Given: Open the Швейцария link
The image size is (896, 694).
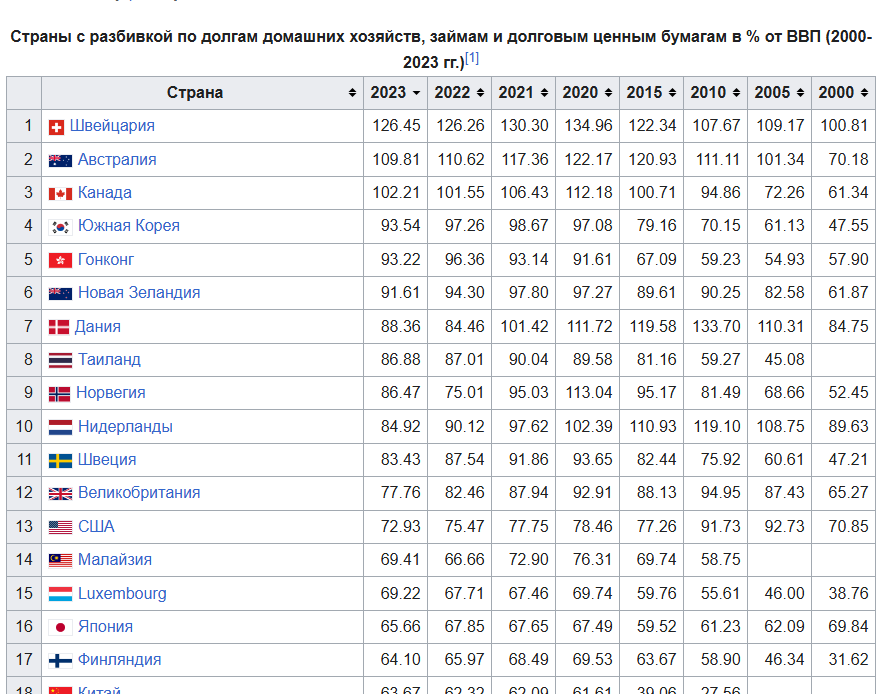Looking at the screenshot, I should pyautogui.click(x=112, y=126).
